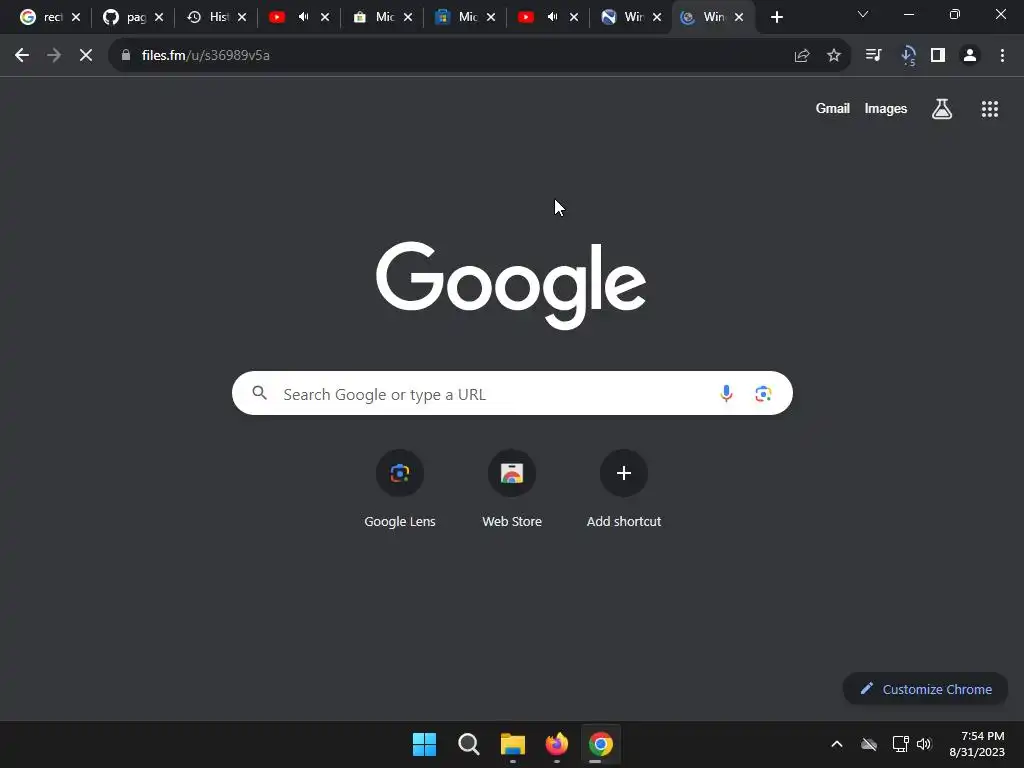Close the GitHub 'pag' tab
The image size is (1024, 768).
[159, 17]
